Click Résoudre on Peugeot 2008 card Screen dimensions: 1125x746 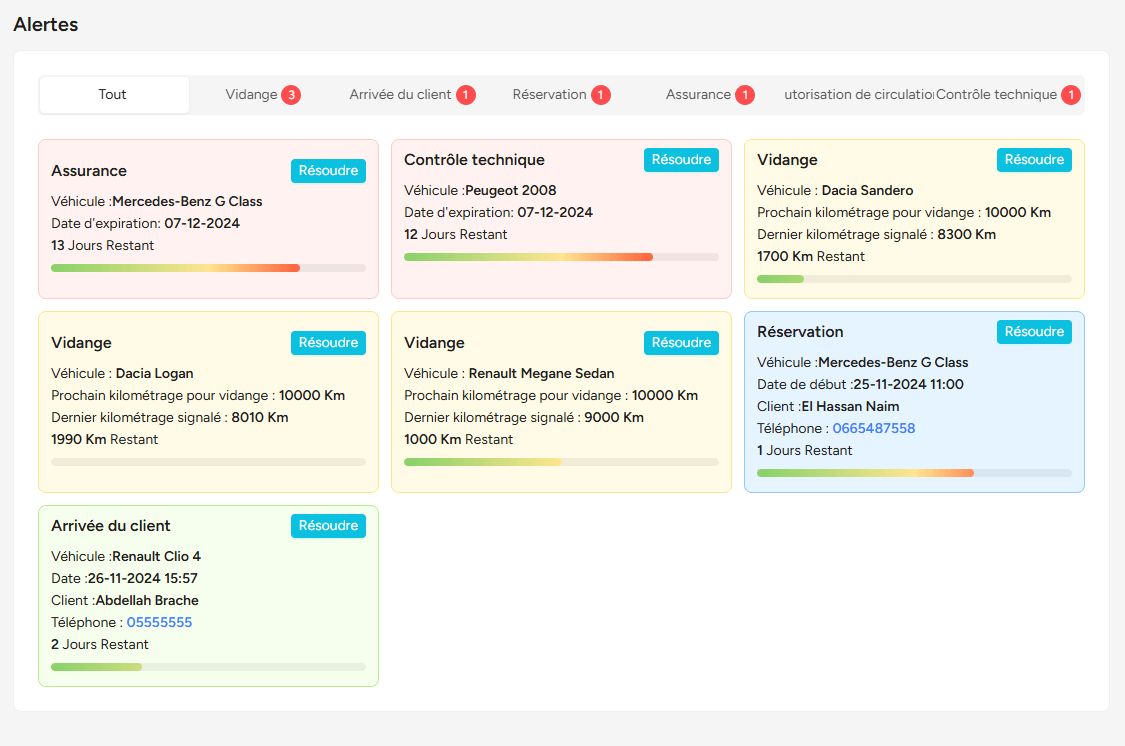[x=681, y=160]
